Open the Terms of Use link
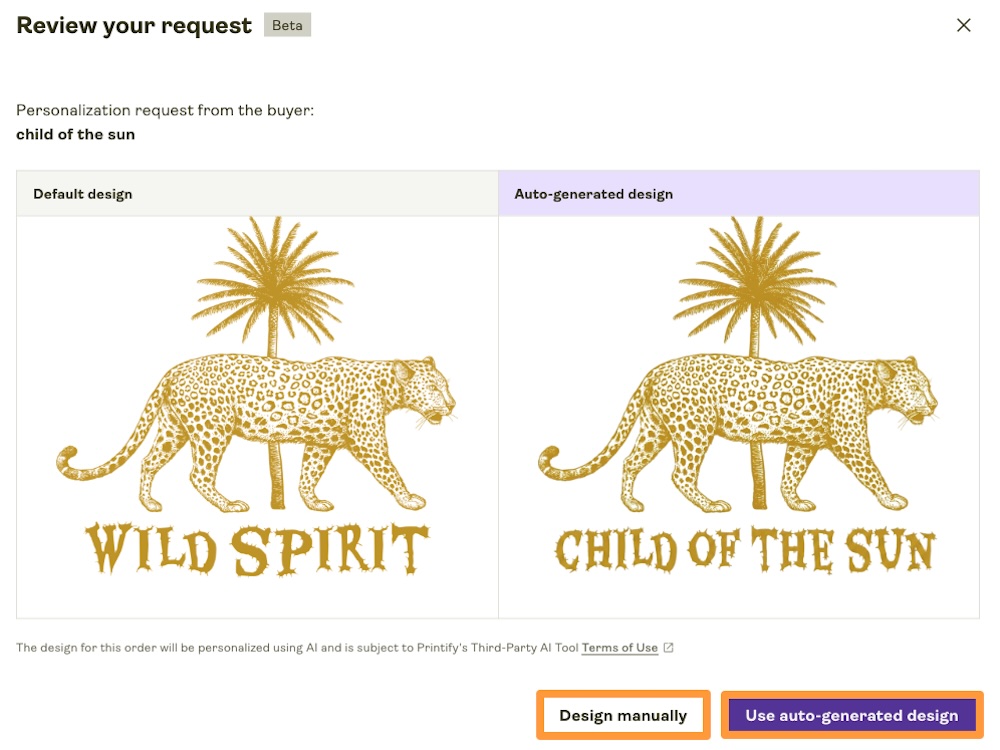Viewport: 1000px width, 750px height. [619, 647]
